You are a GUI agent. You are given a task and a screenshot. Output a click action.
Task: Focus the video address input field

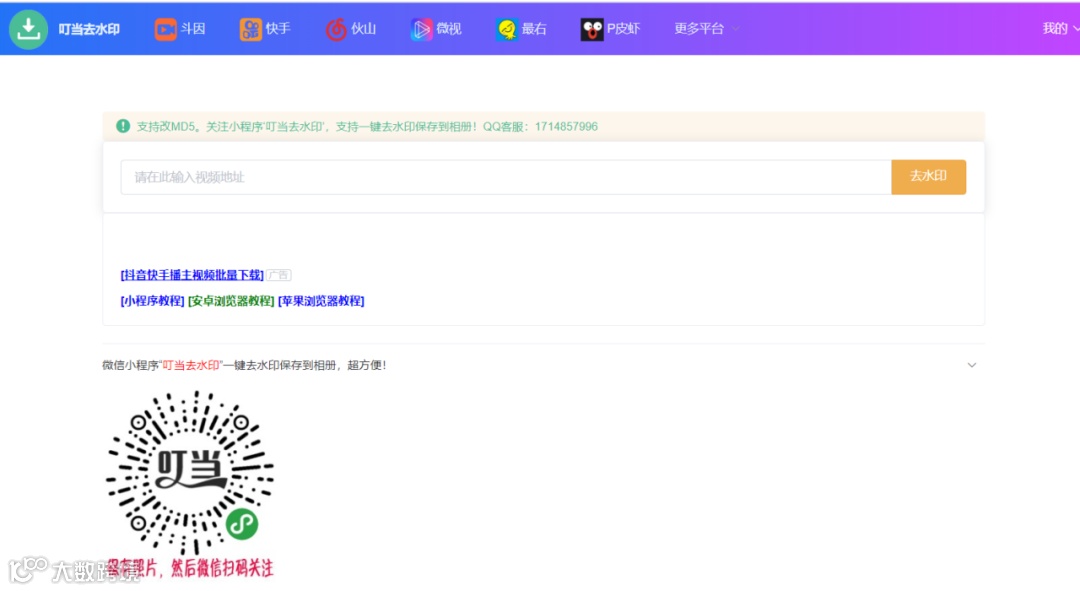tap(506, 177)
